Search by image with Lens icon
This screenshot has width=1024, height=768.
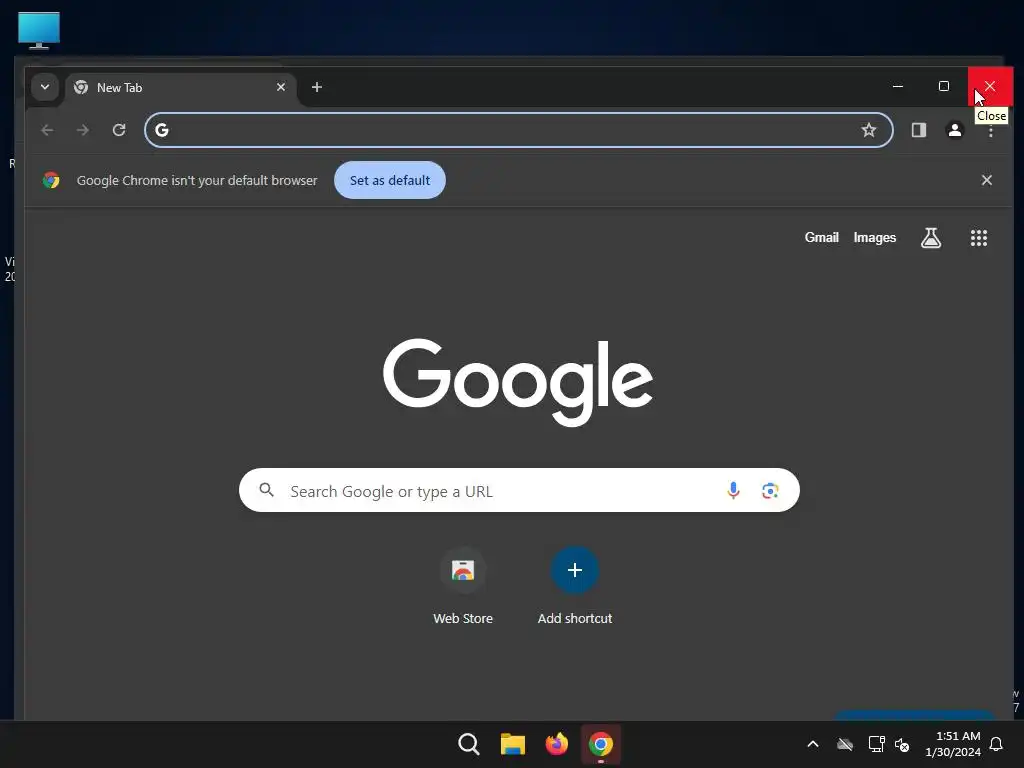[x=770, y=490]
